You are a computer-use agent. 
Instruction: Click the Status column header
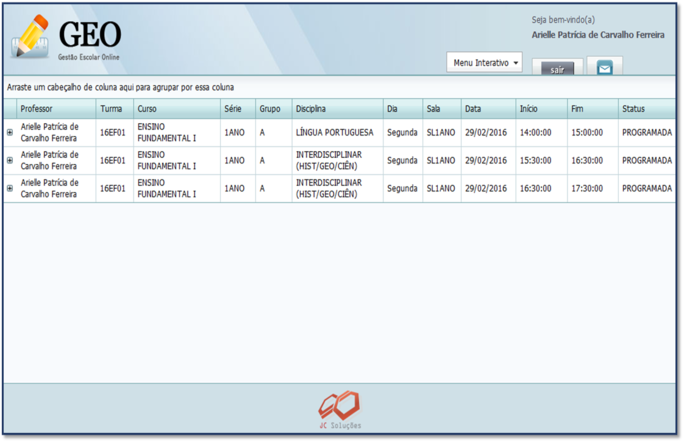(647, 109)
